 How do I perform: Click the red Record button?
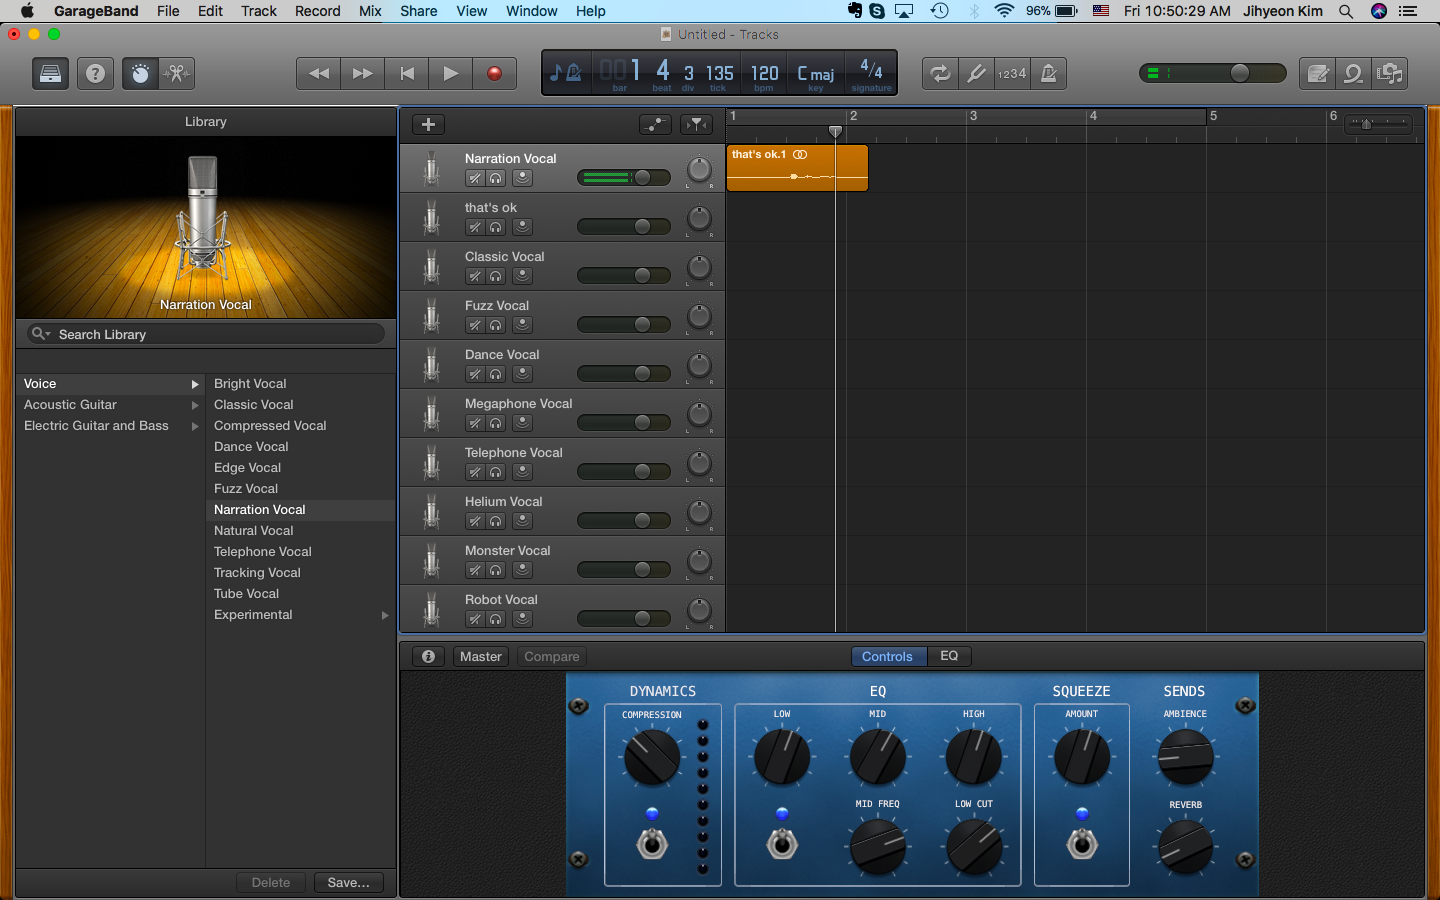494,74
